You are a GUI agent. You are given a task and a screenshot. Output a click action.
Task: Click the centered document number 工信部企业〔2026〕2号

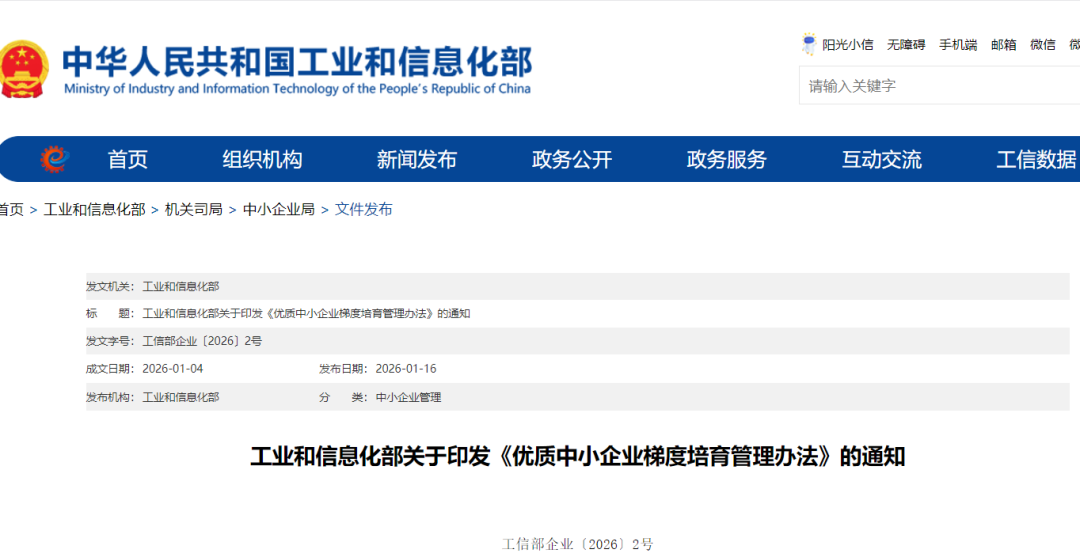tap(578, 544)
